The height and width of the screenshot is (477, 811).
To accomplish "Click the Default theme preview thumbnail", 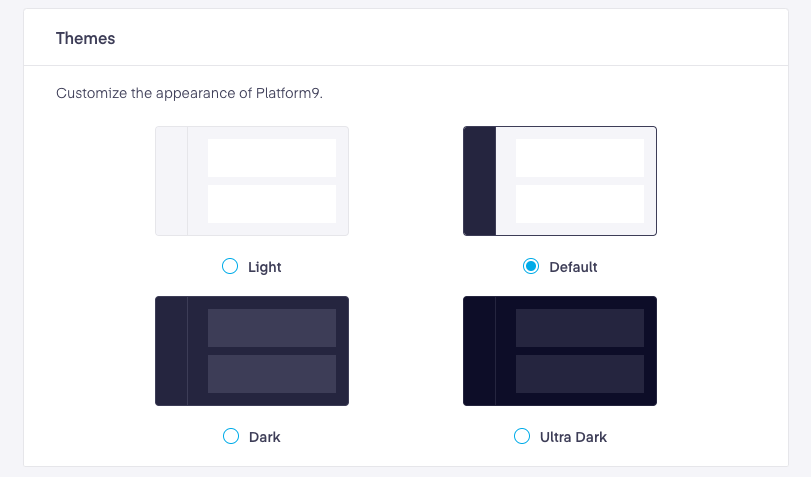I will 560,181.
